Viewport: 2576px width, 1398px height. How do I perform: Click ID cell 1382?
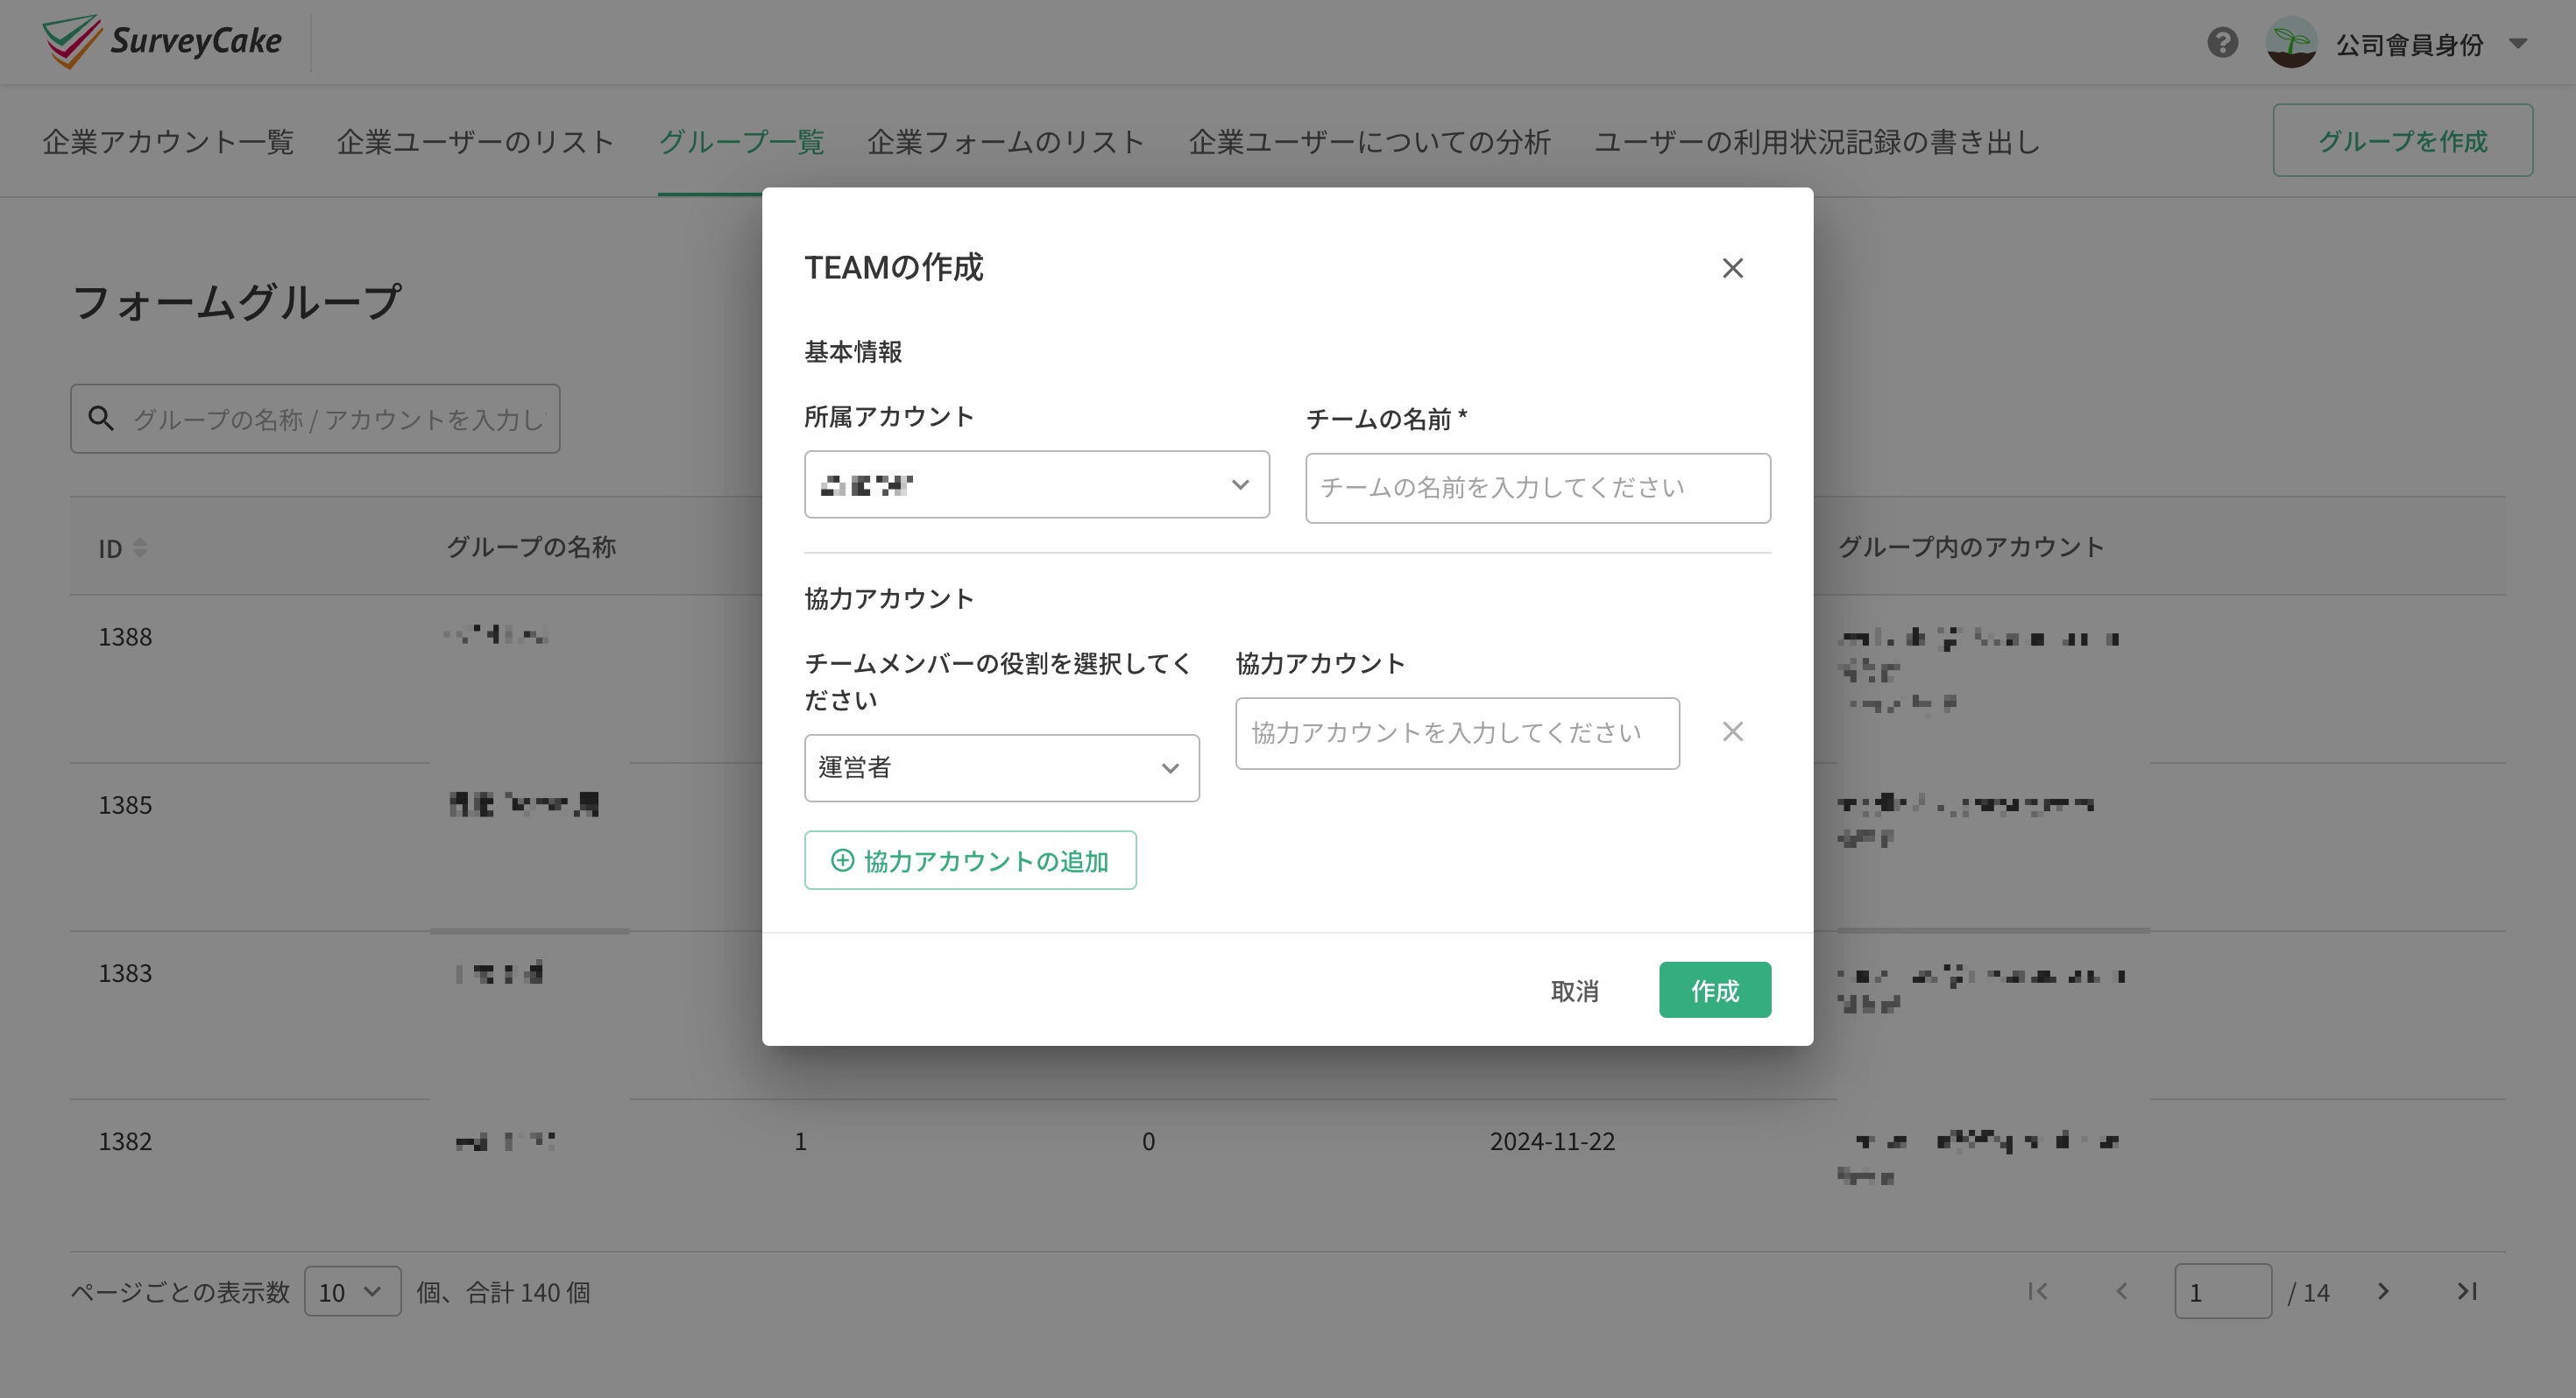(125, 1141)
